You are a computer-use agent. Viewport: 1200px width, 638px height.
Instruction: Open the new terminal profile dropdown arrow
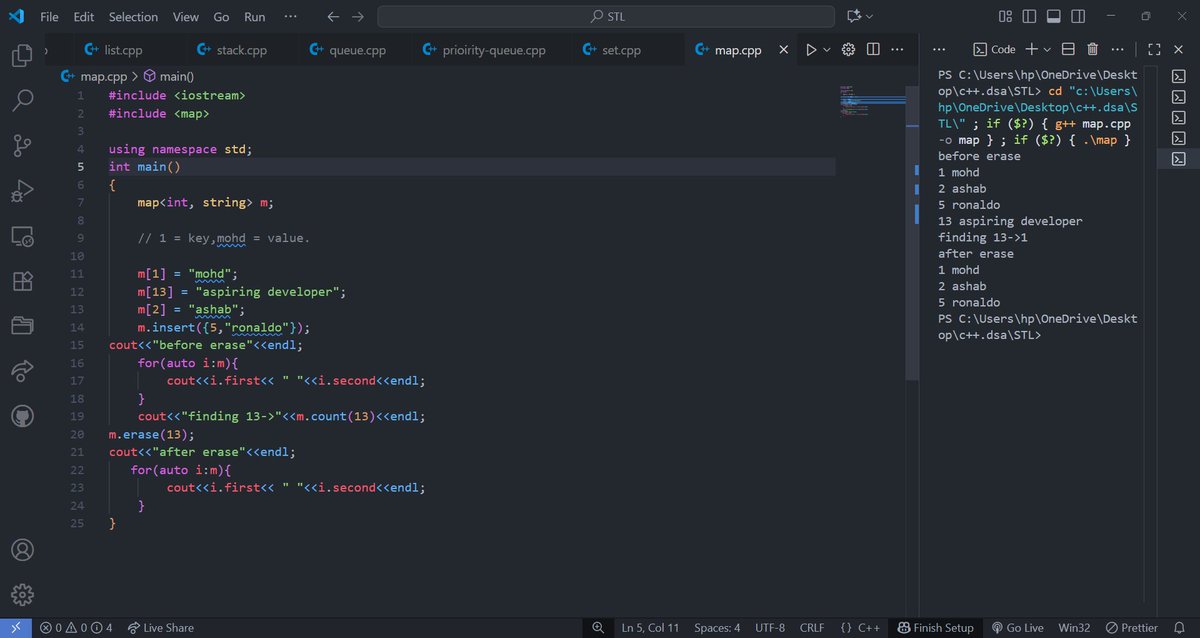(1047, 49)
